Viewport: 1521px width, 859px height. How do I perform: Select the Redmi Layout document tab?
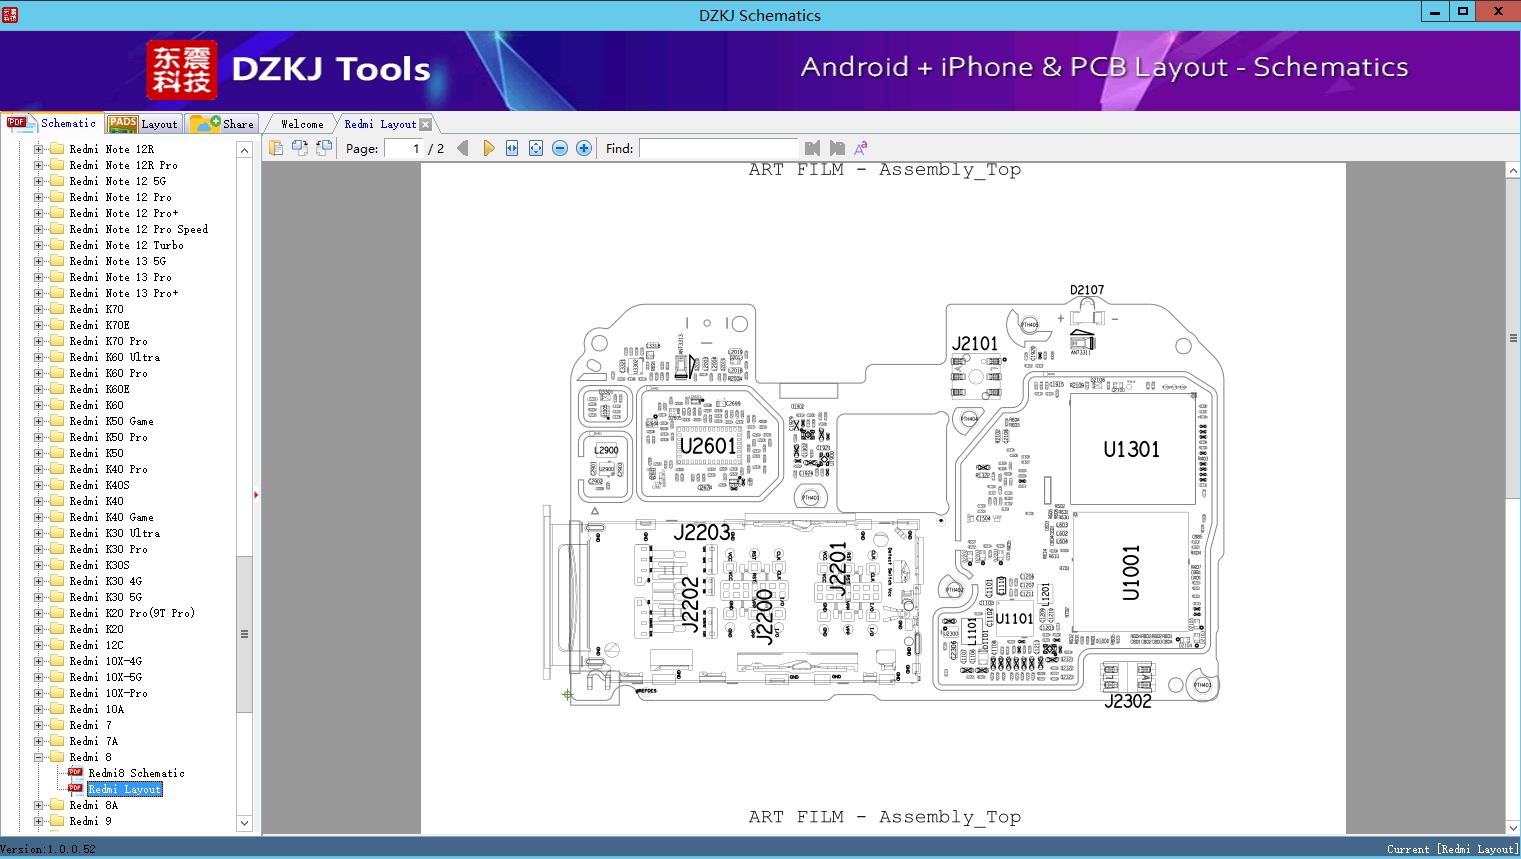380,124
